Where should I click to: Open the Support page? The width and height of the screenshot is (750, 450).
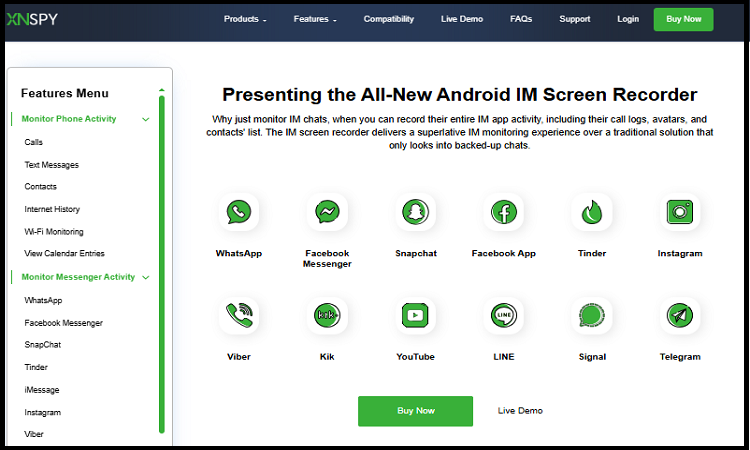[x=574, y=19]
